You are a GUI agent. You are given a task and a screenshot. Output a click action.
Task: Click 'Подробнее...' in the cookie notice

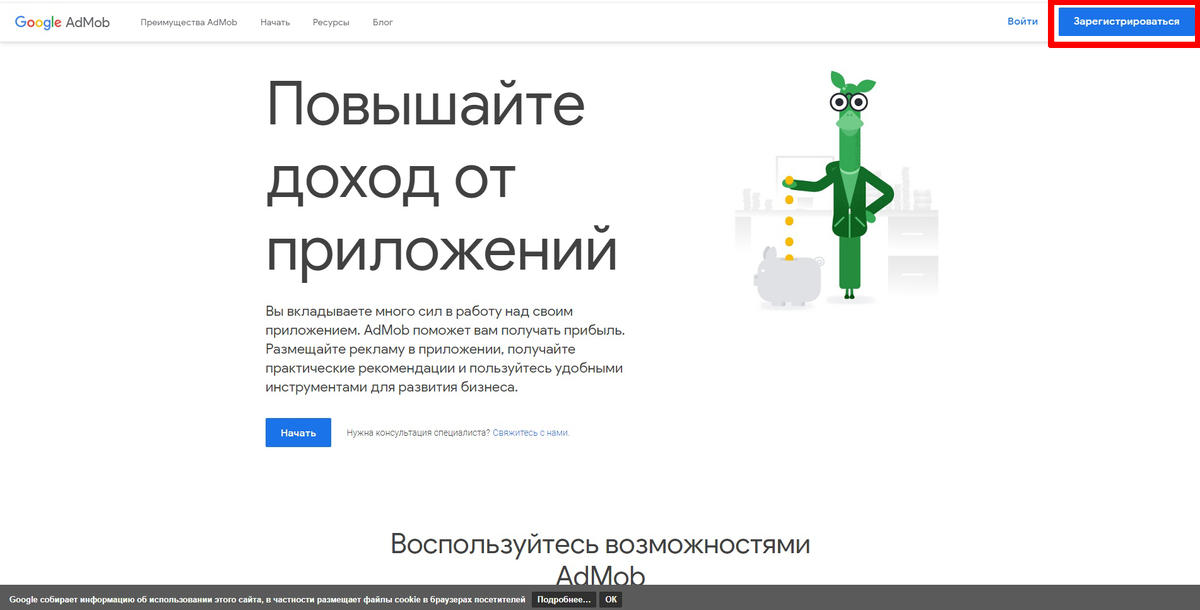coord(562,599)
